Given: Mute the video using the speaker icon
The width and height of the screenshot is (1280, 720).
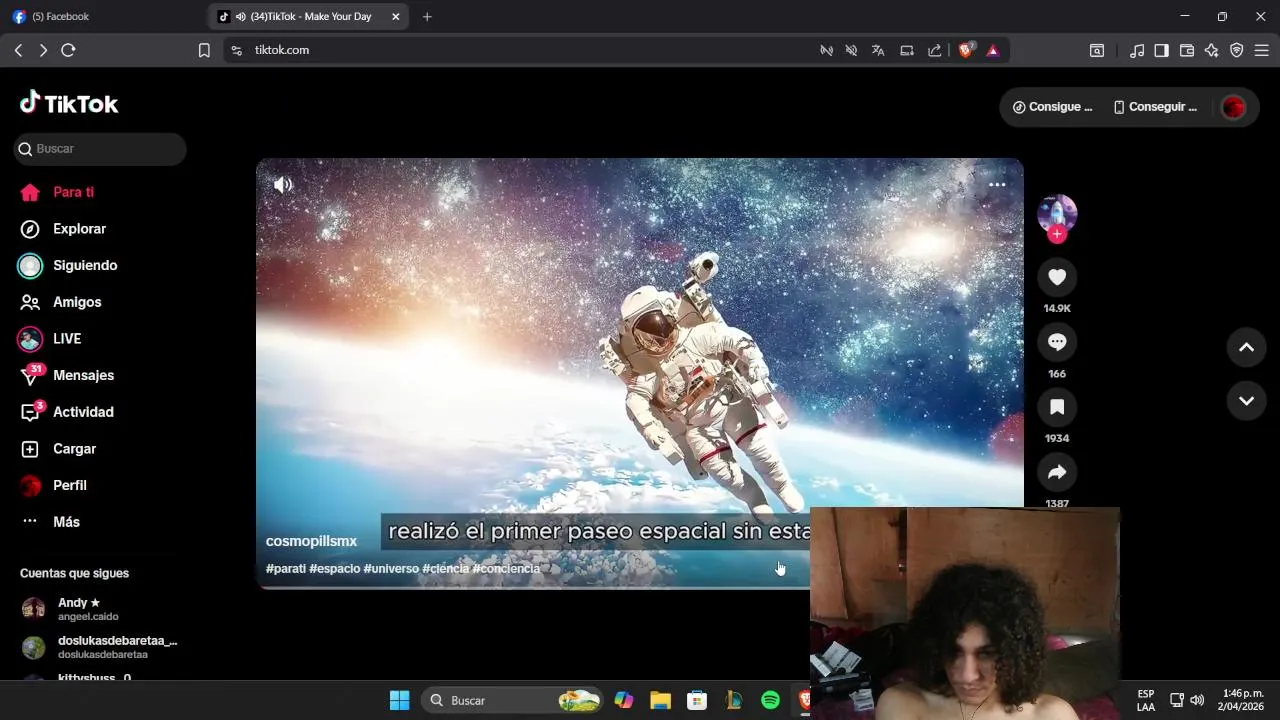Looking at the screenshot, I should click(284, 185).
